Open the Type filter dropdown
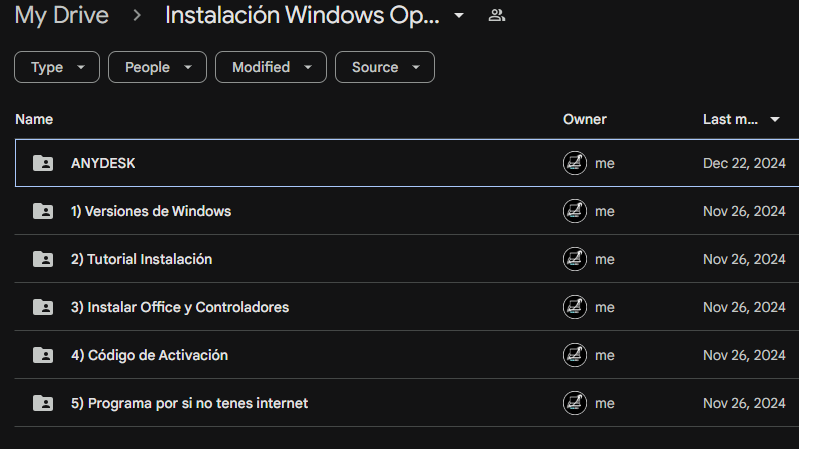The height and width of the screenshot is (460, 819). [x=57, y=67]
